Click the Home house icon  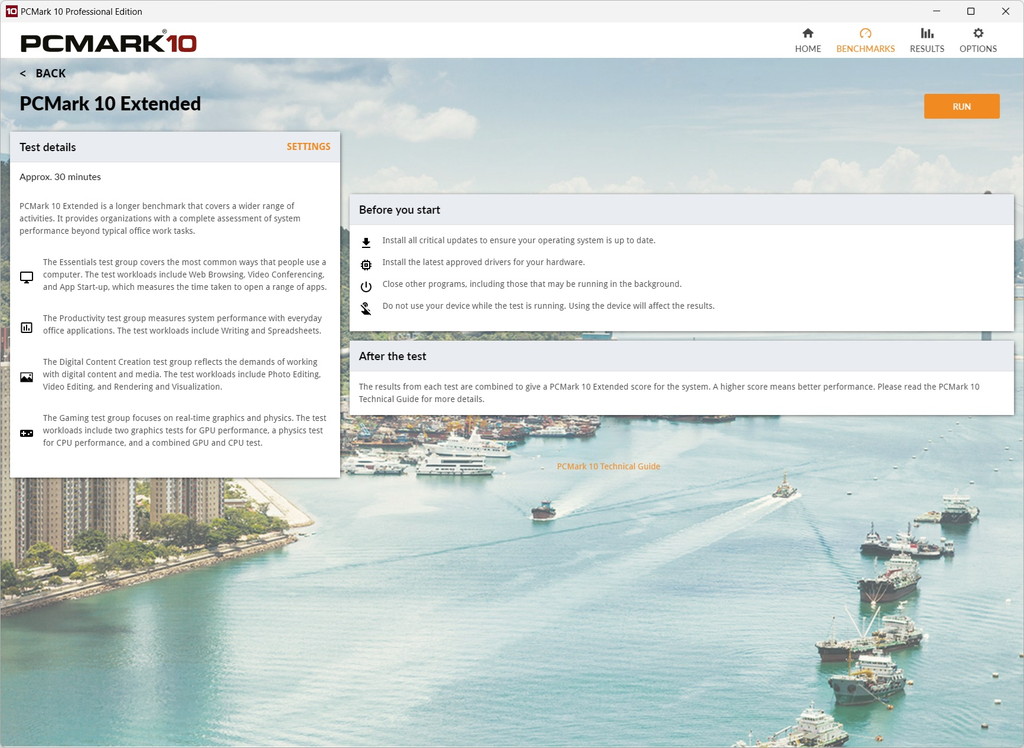(x=808, y=33)
